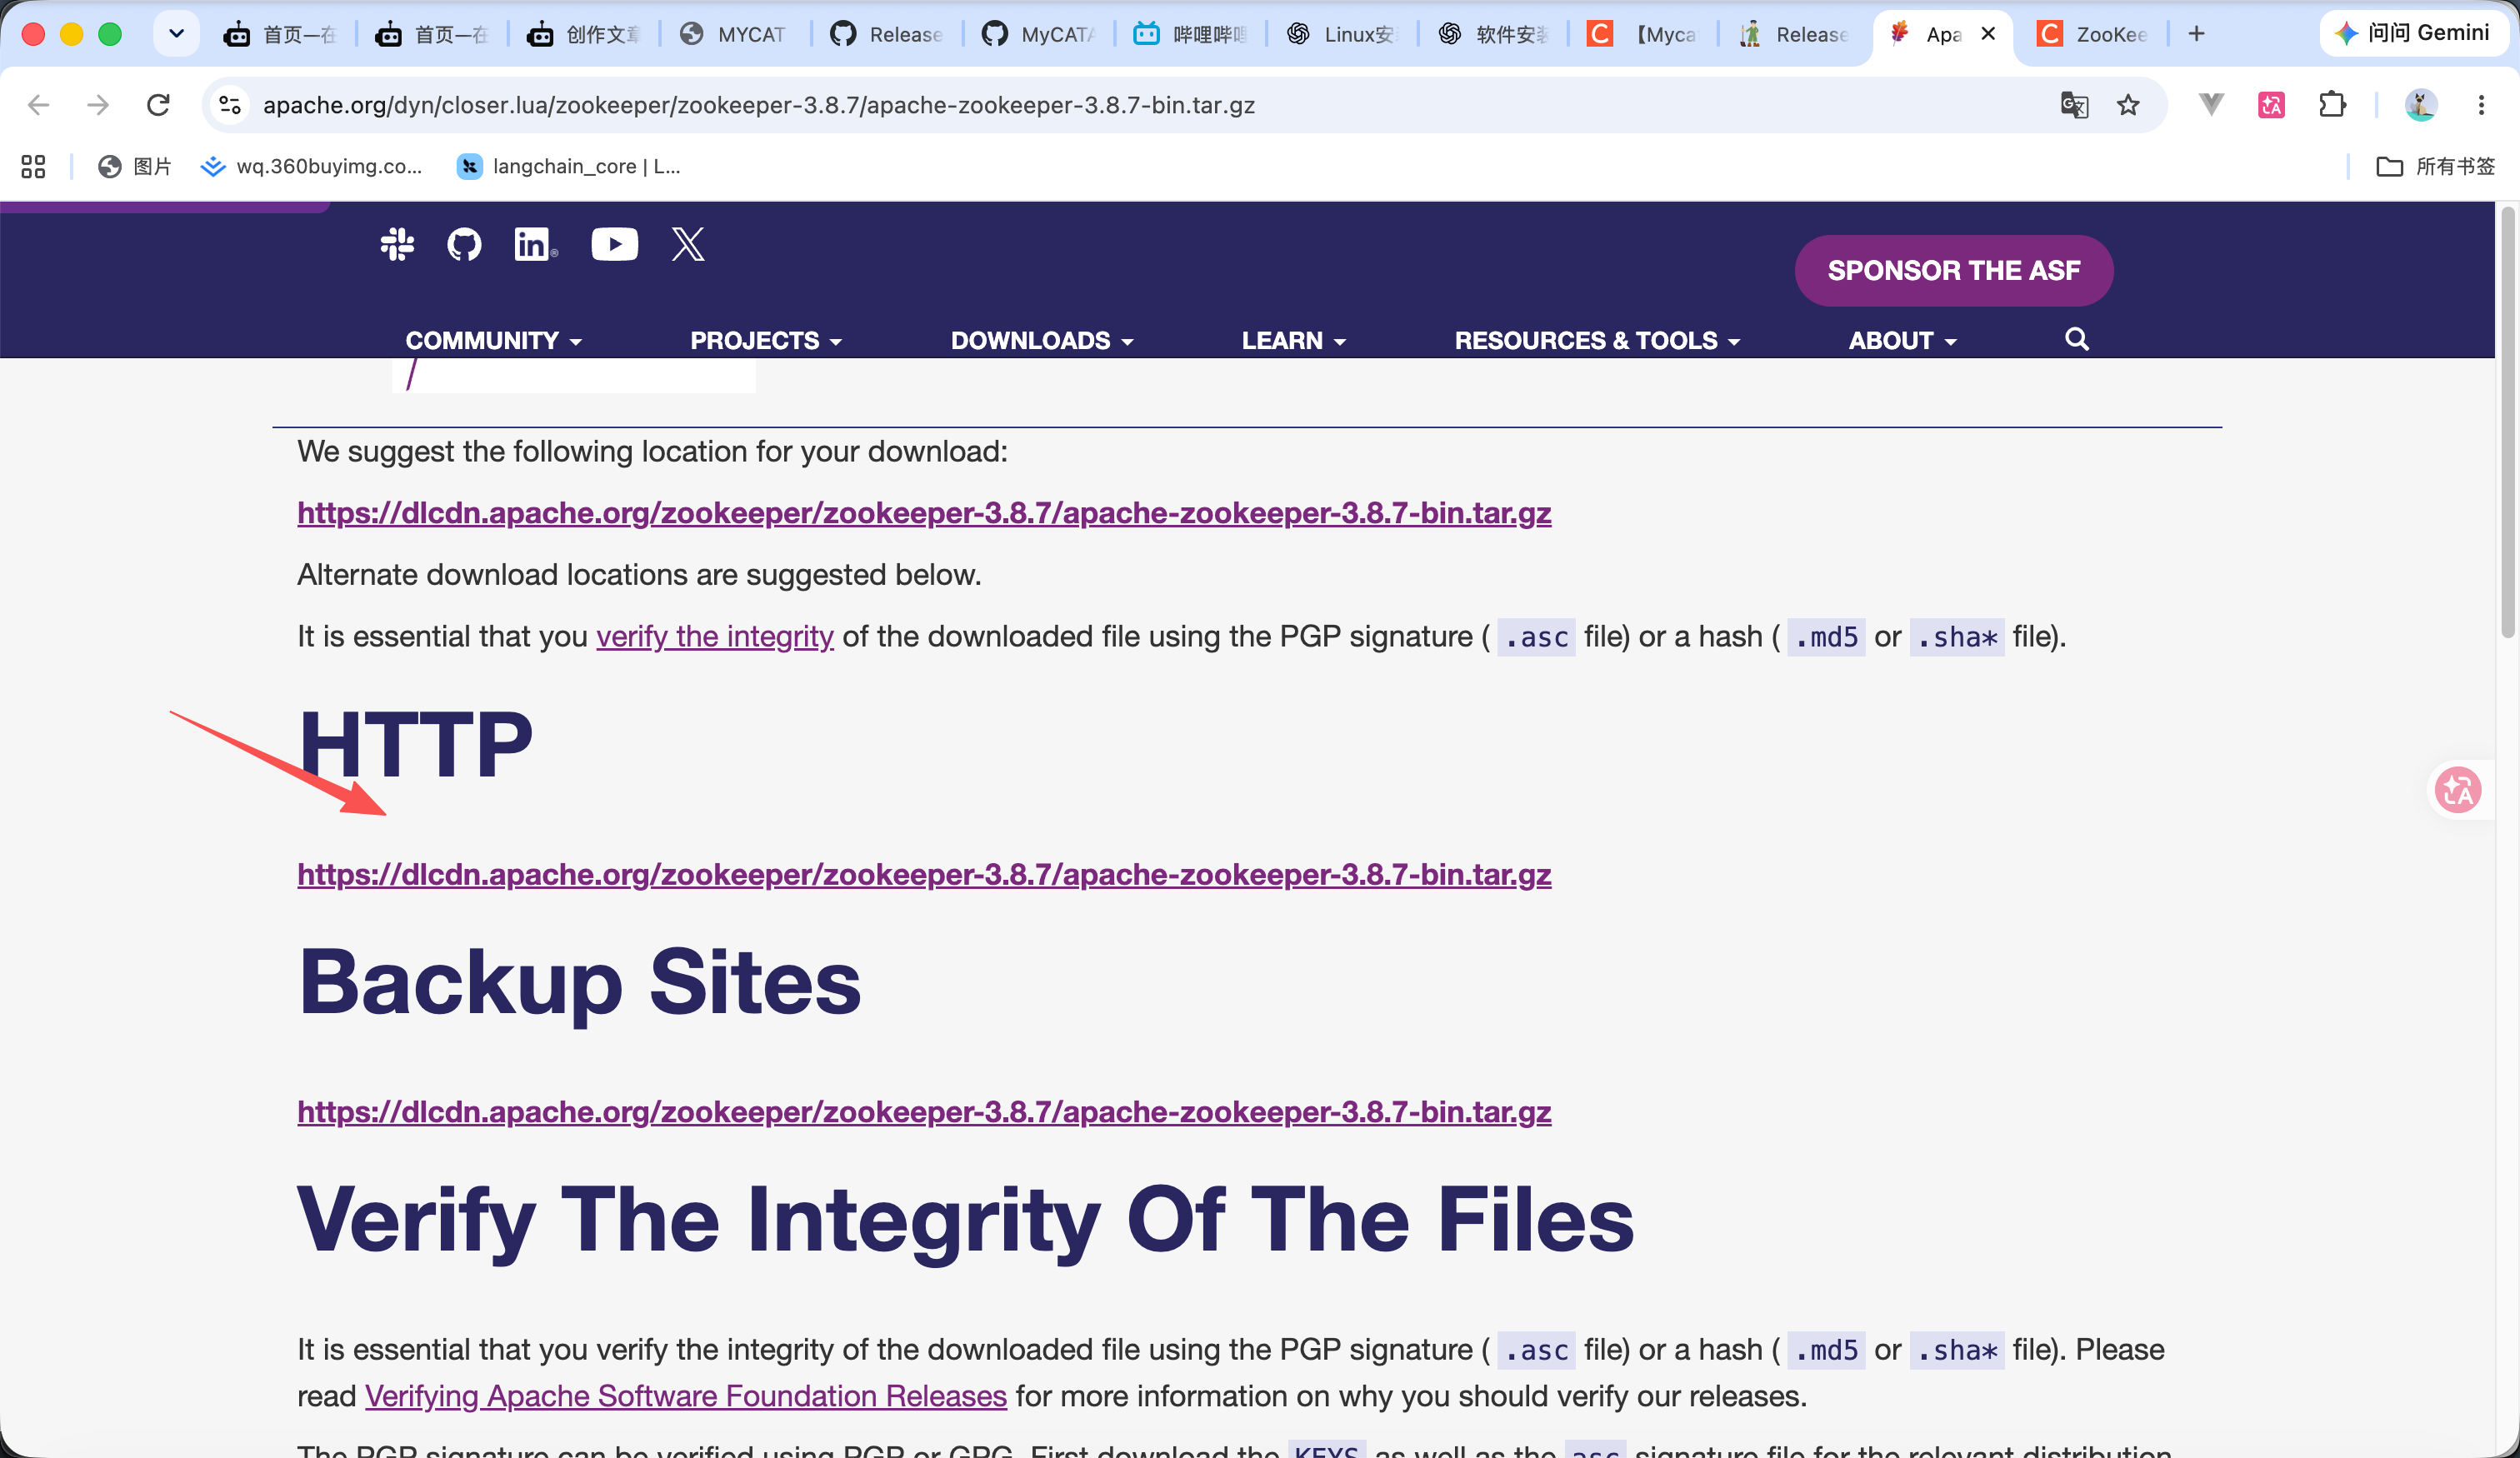
Task: Switch to the MyCAT GitHub tab
Action: click(x=1038, y=34)
